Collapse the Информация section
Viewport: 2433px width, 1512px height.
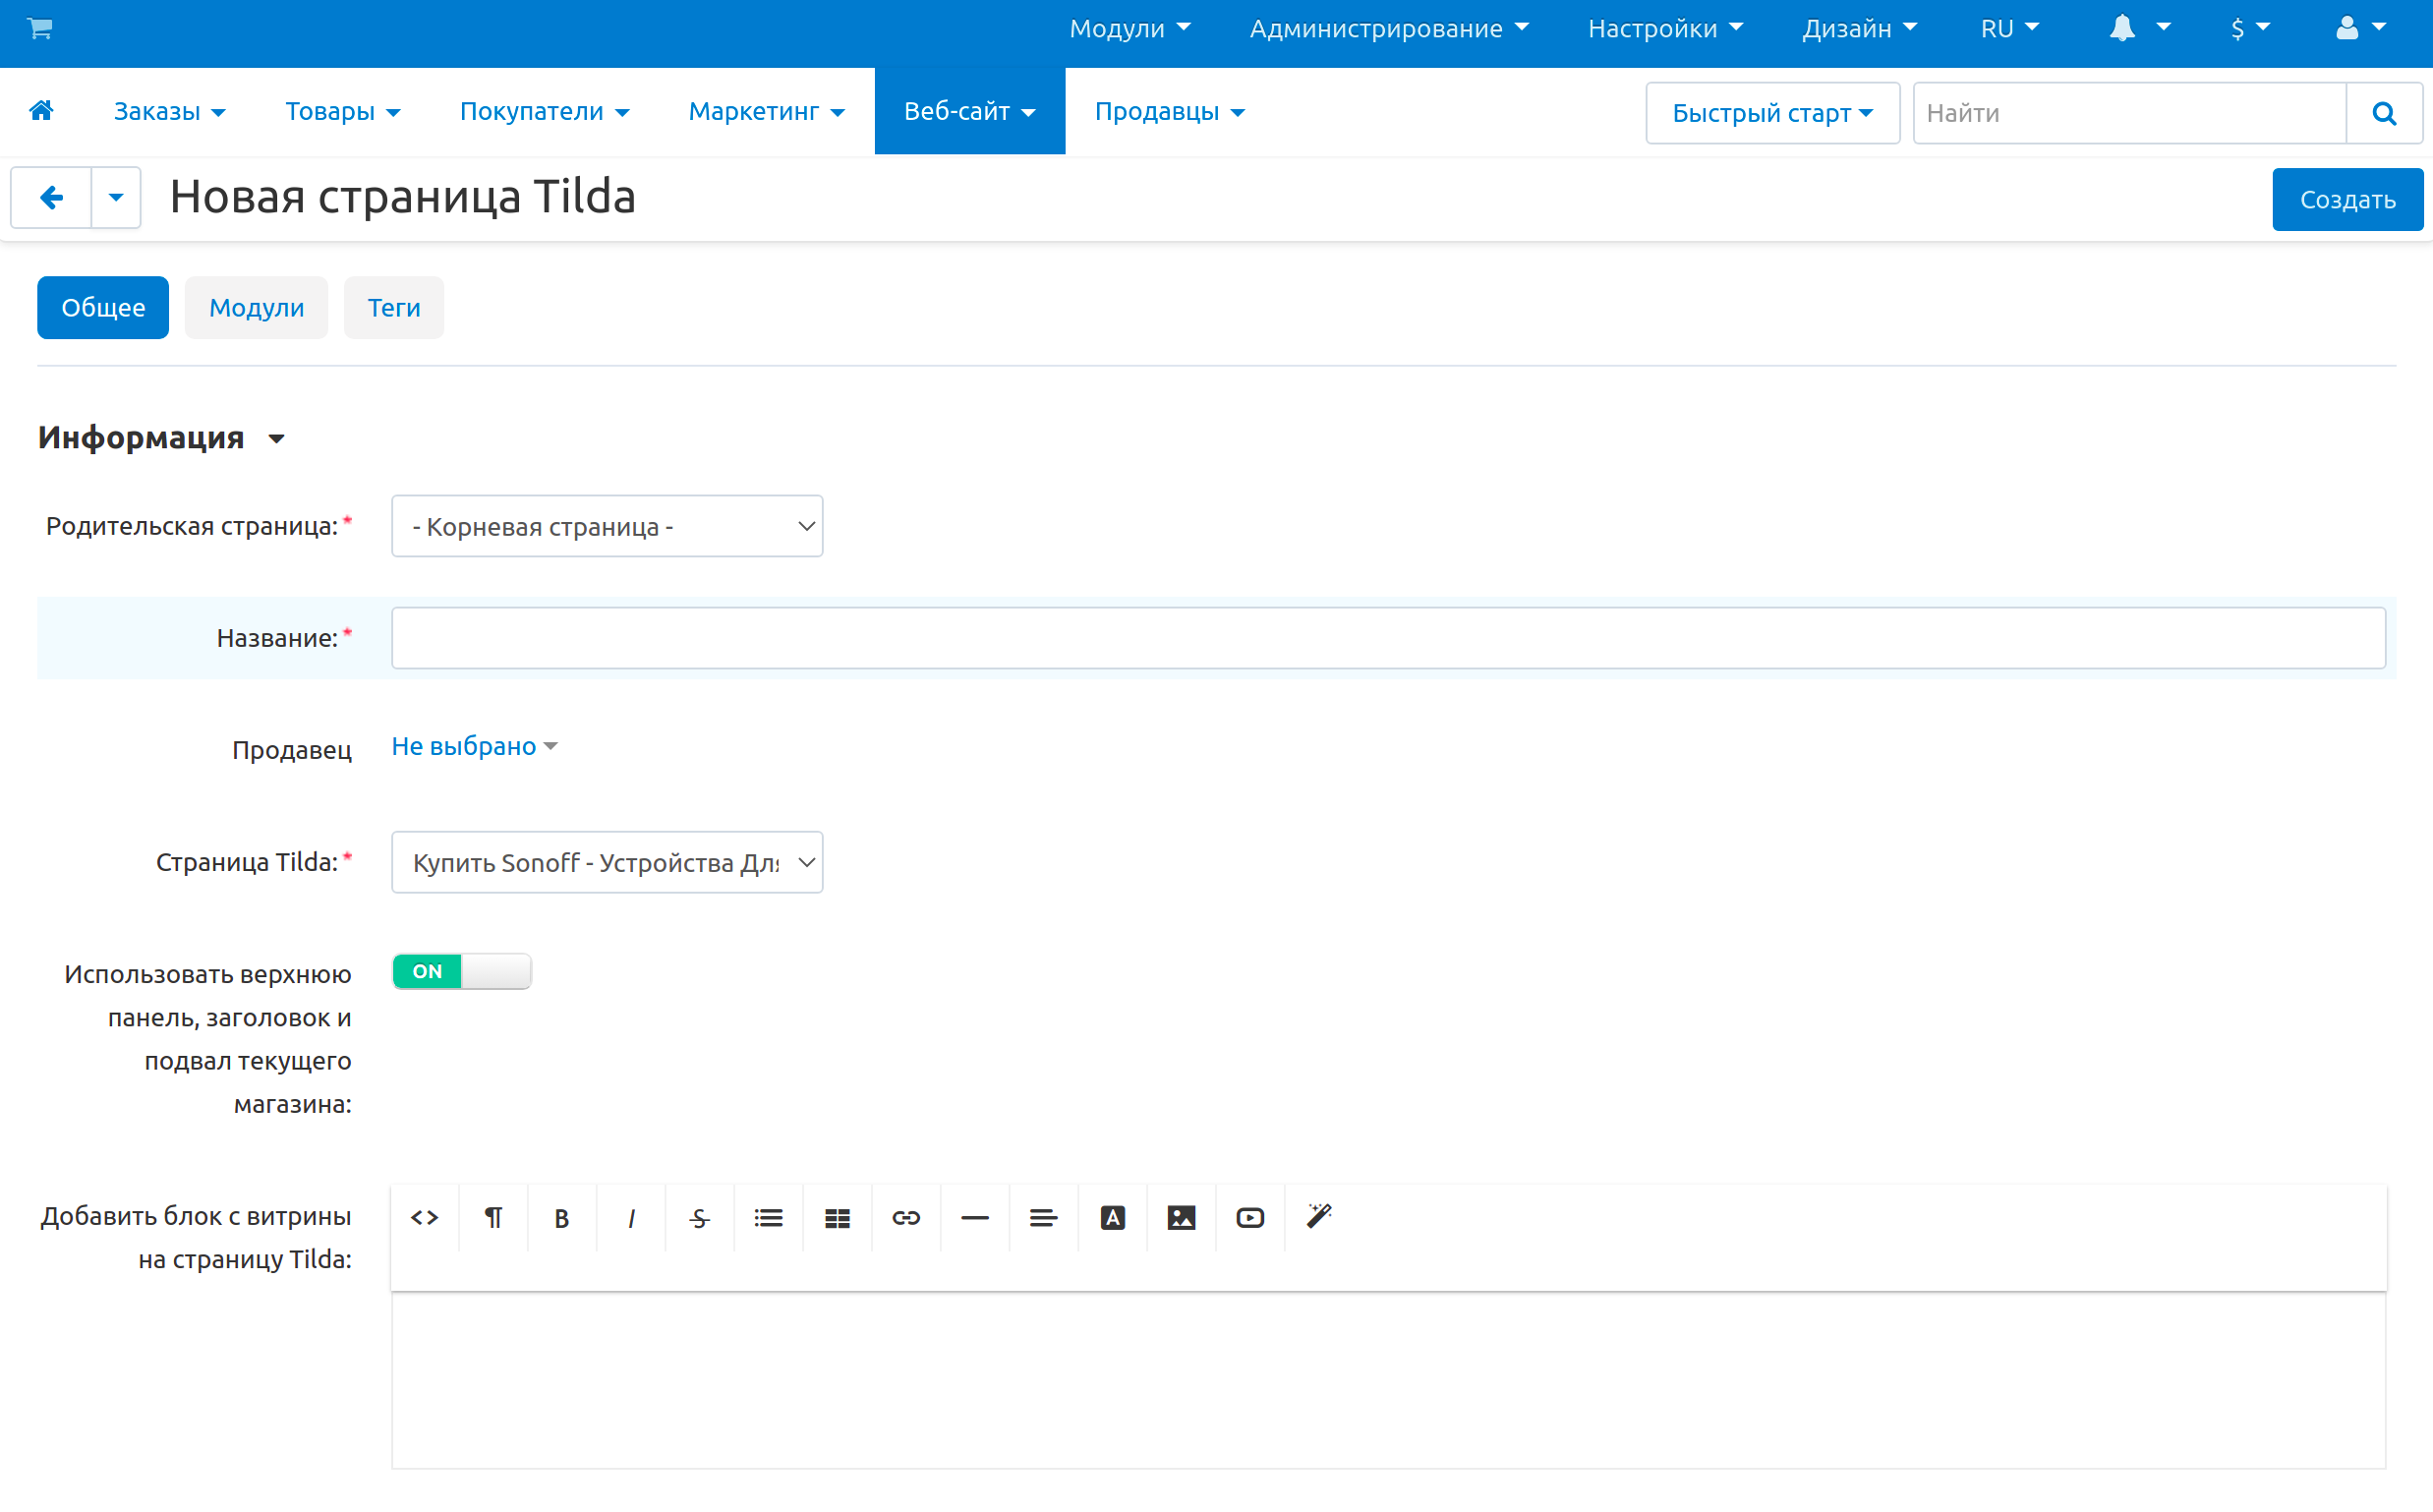[x=162, y=438]
